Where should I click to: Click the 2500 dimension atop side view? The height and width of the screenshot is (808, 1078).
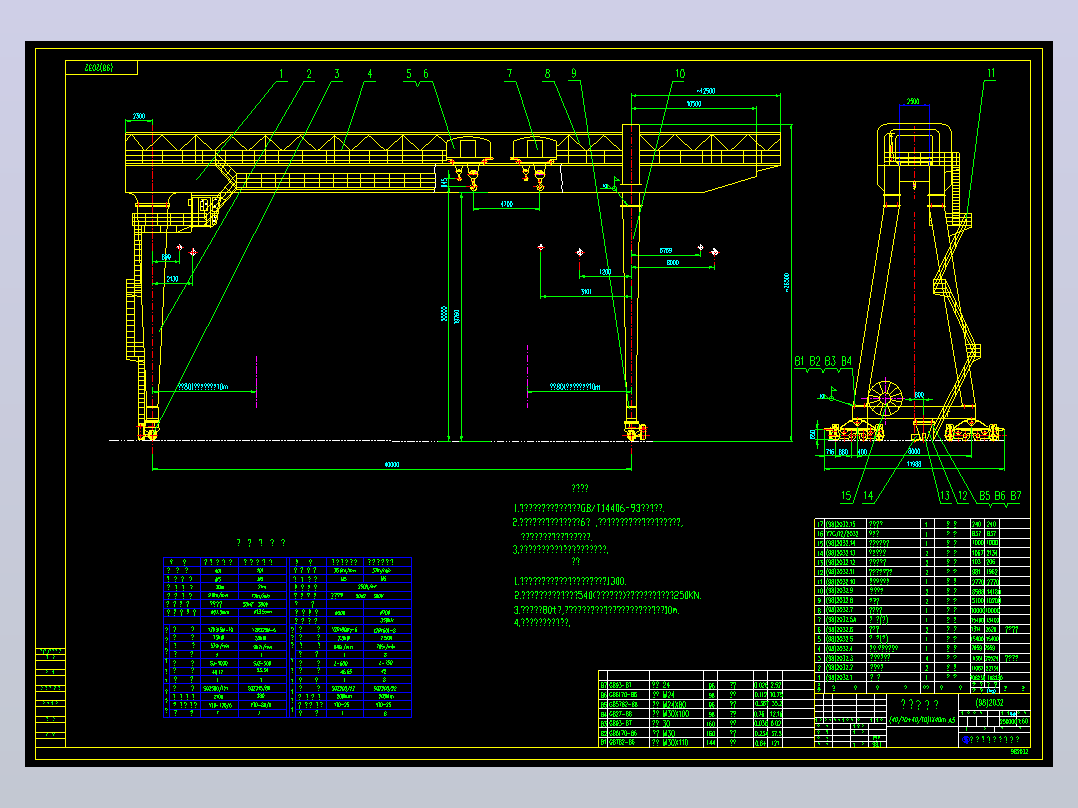tap(912, 101)
